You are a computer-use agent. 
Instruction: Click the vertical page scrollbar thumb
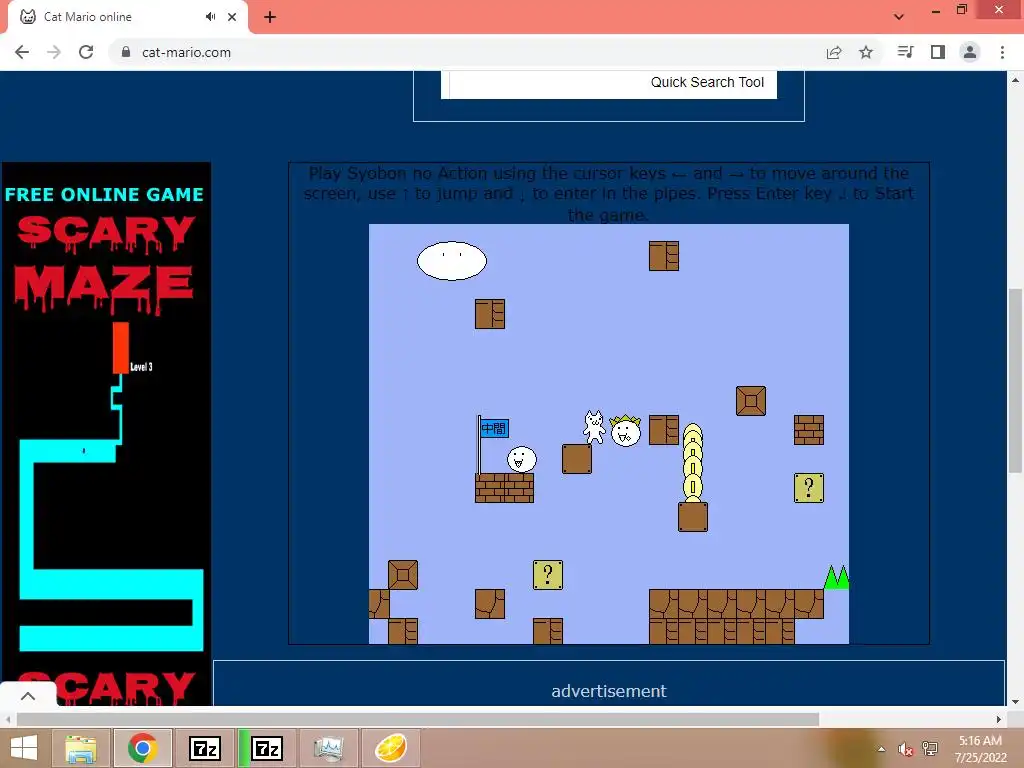point(1015,380)
